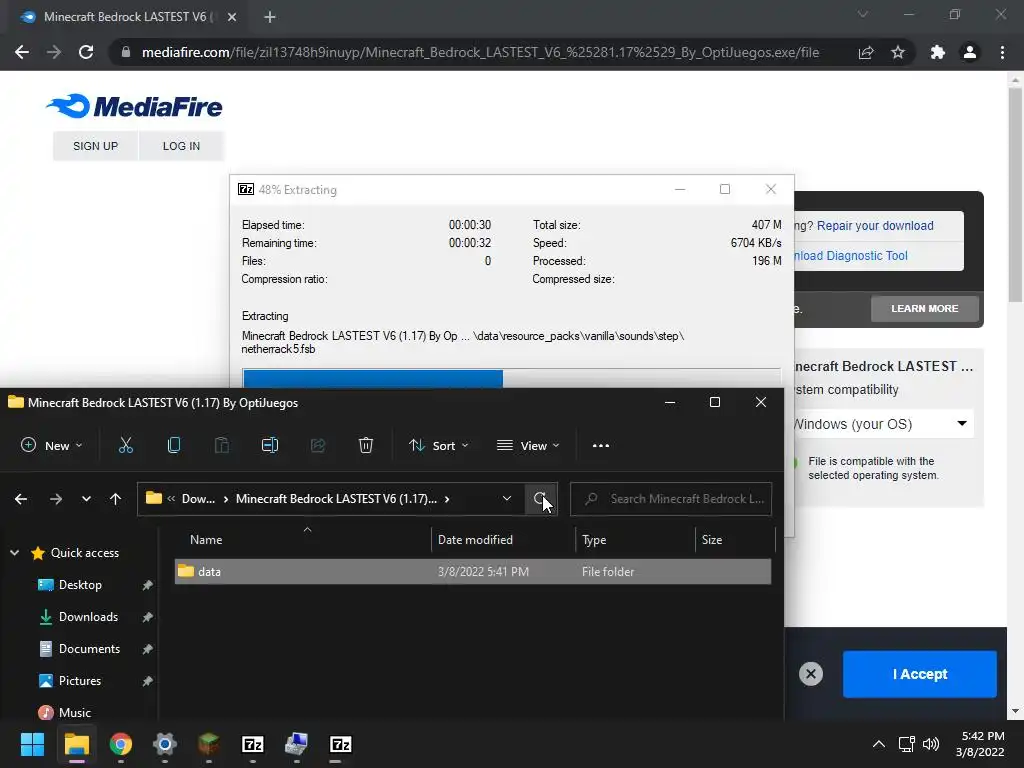Viewport: 1024px width, 768px height.
Task: Click the Chrome URL address field
Action: coord(480,52)
